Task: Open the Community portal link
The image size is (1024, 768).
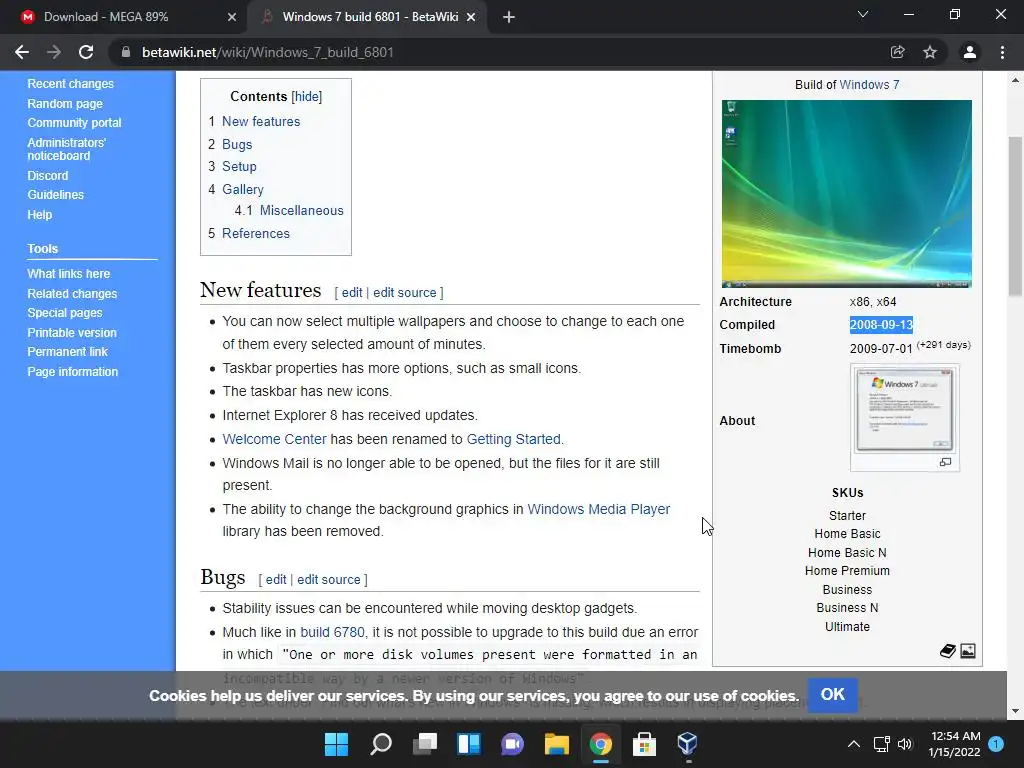Action: tap(74, 123)
